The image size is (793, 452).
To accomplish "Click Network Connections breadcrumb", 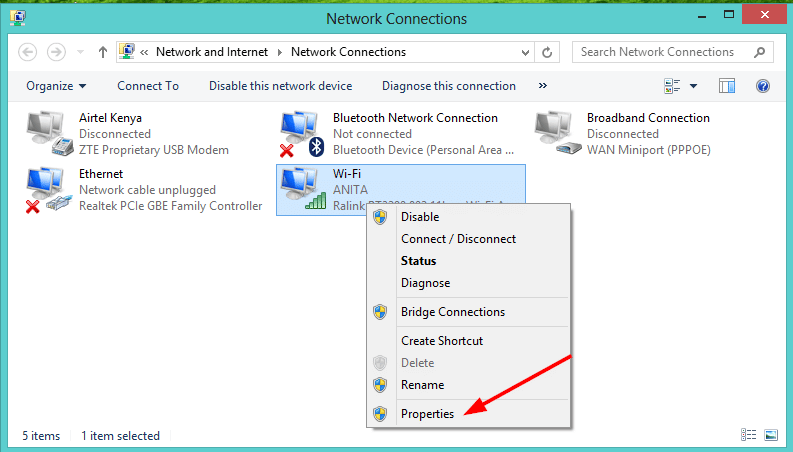I will [348, 52].
